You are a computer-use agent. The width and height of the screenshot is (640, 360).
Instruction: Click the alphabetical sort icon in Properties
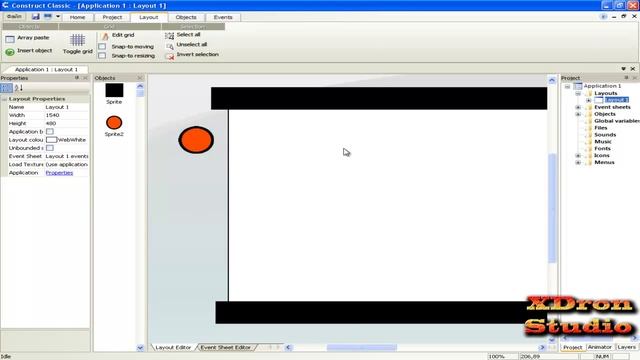pos(19,88)
